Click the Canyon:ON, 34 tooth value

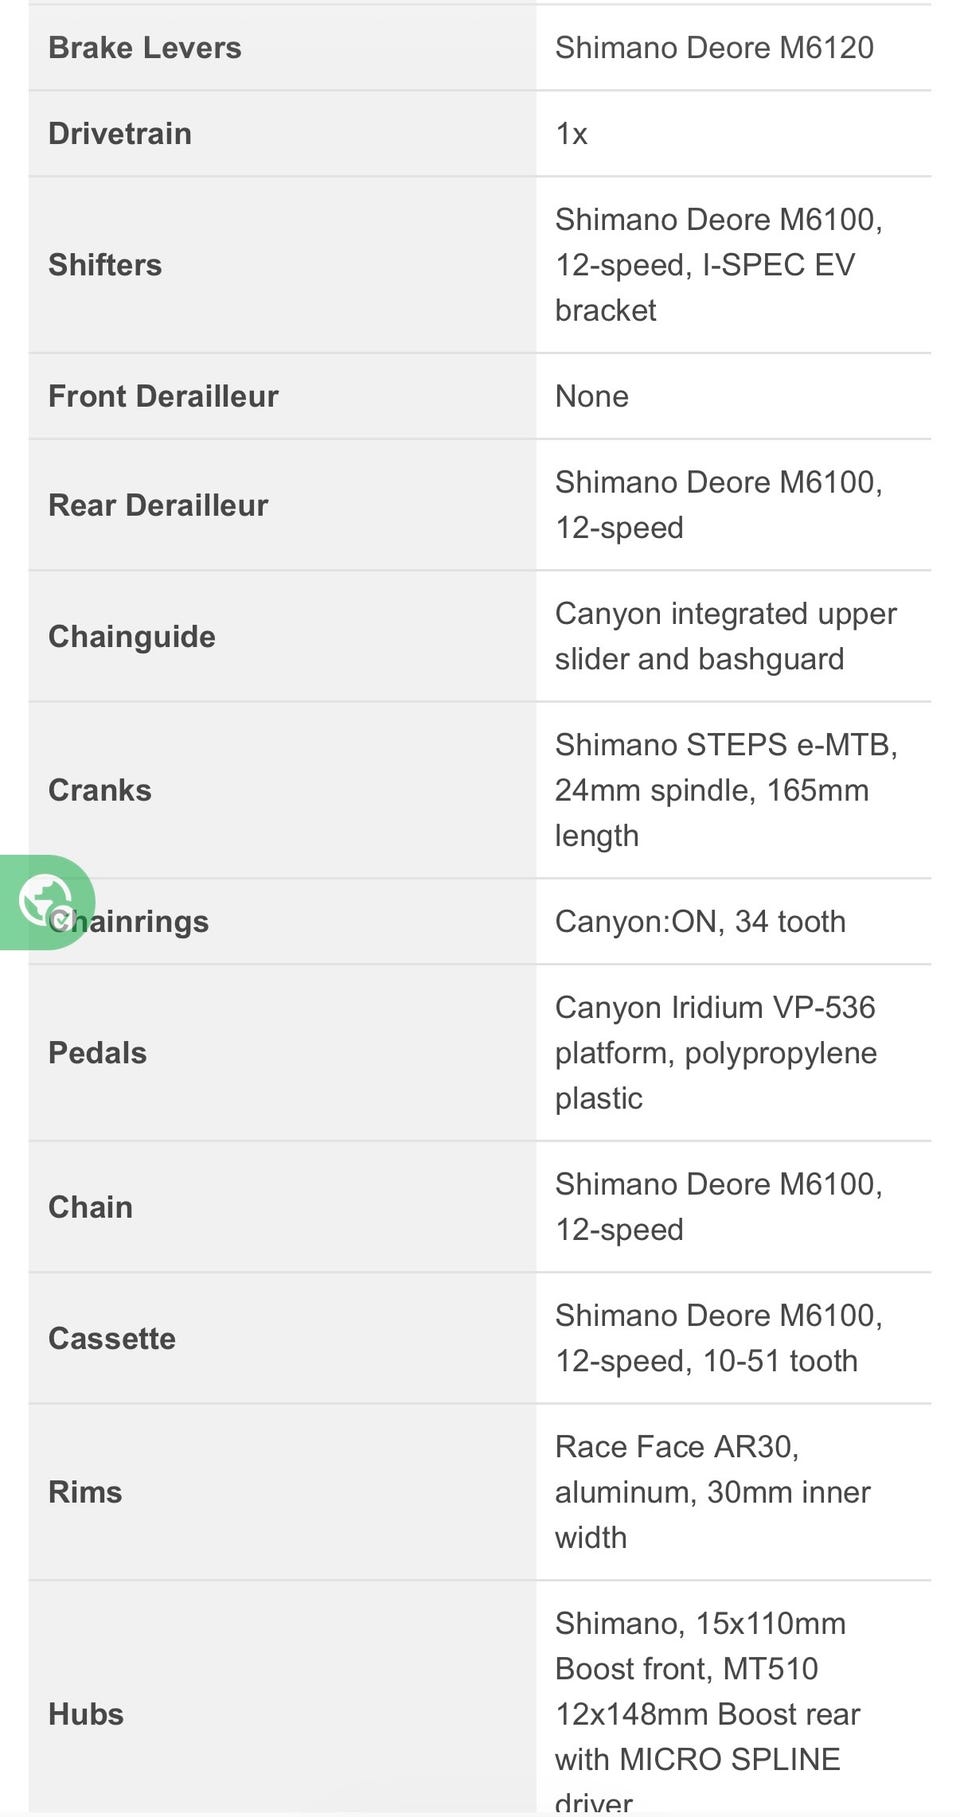pyautogui.click(x=700, y=921)
